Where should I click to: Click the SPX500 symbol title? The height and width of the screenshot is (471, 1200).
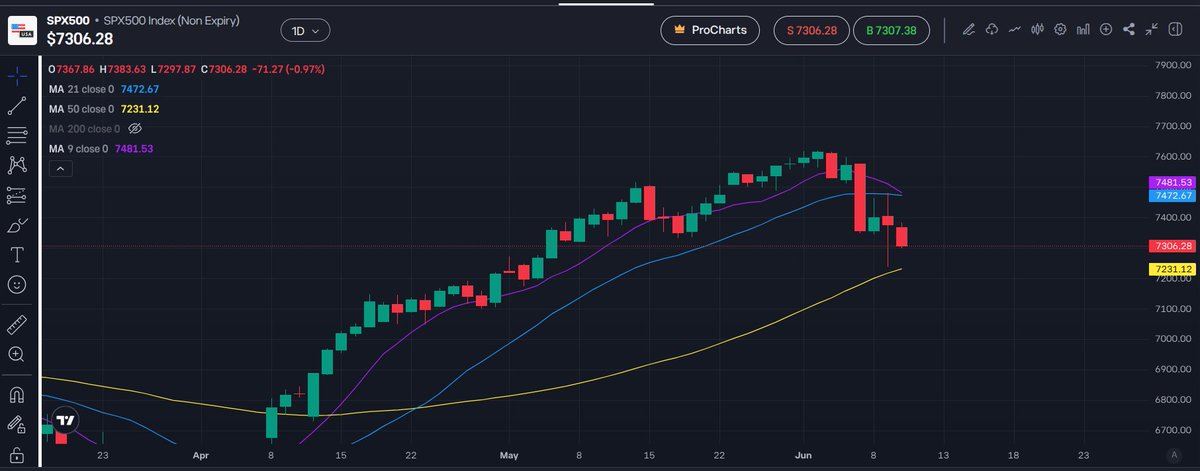pos(67,19)
